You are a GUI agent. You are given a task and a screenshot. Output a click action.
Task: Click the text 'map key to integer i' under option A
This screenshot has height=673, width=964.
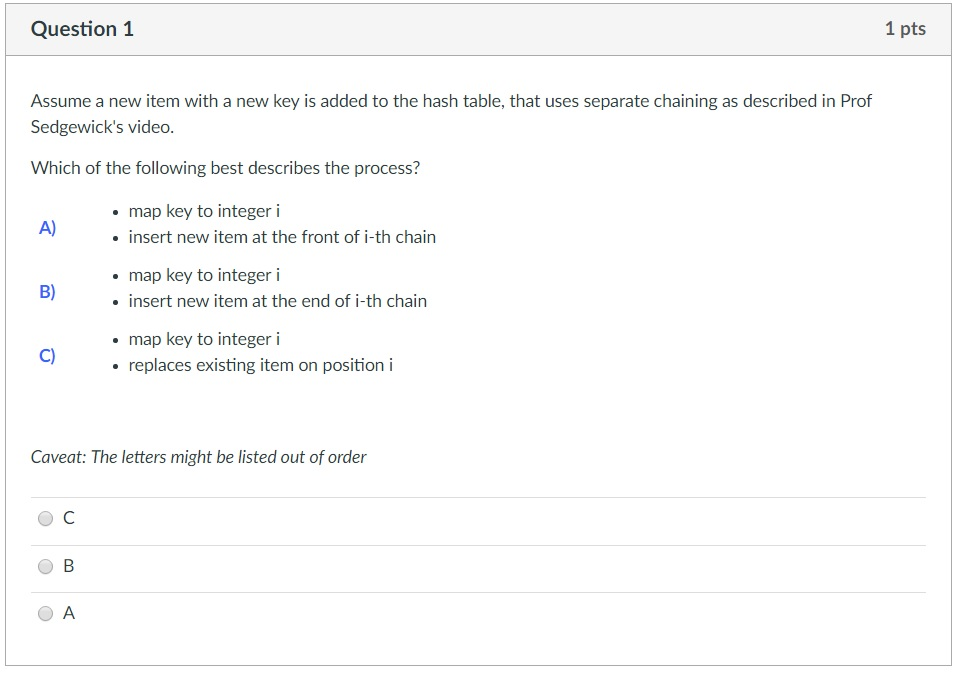click(203, 211)
